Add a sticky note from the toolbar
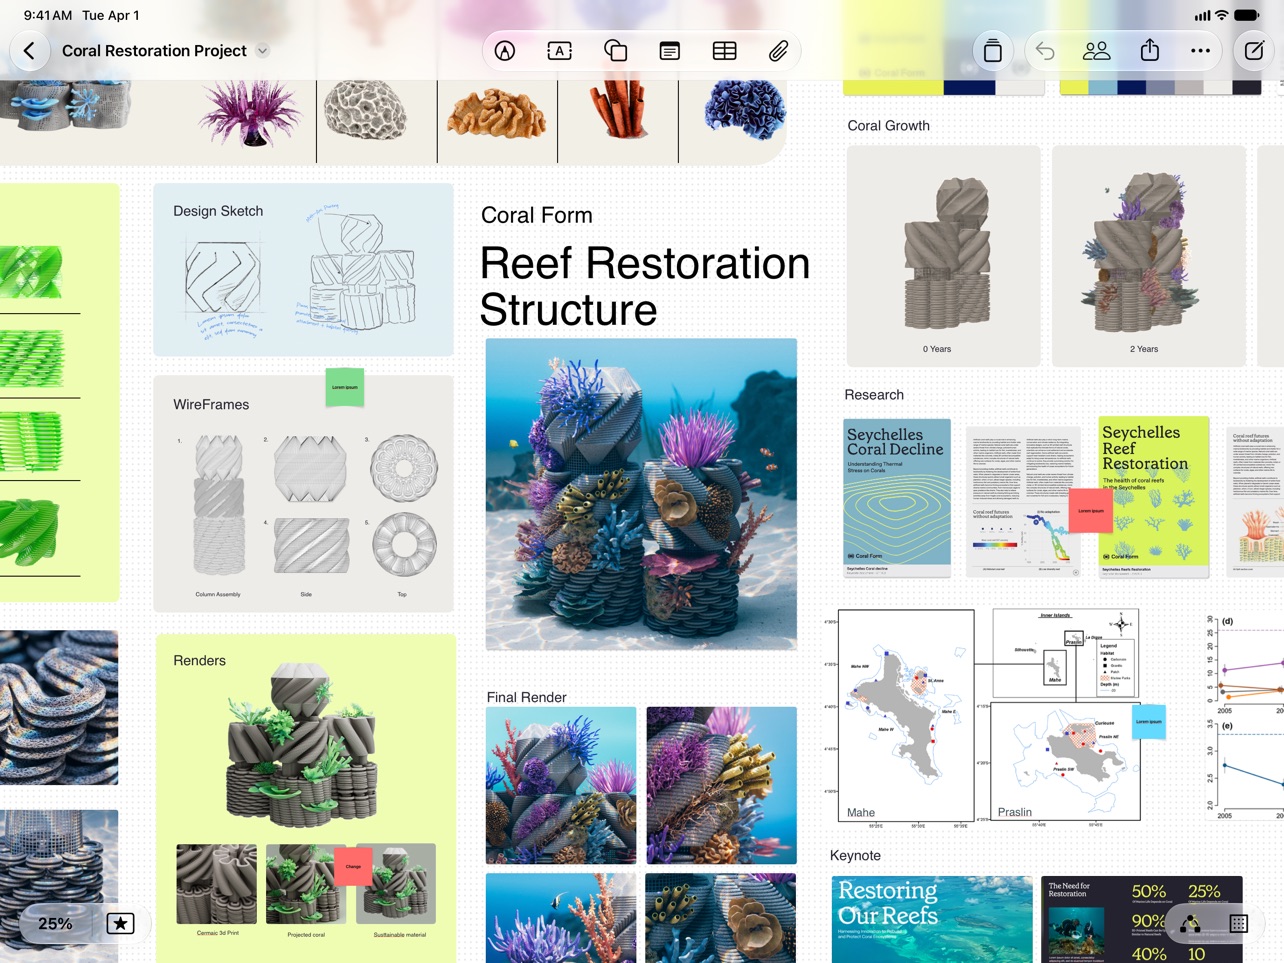Viewport: 1284px width, 963px height. click(670, 51)
